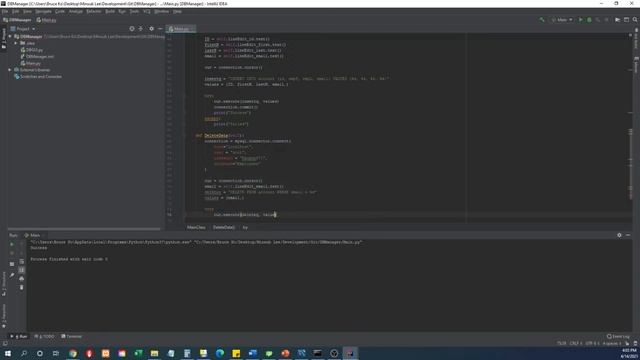Expand External Libraries in project tree
This screenshot has height=360, width=640.
pos(10,70)
